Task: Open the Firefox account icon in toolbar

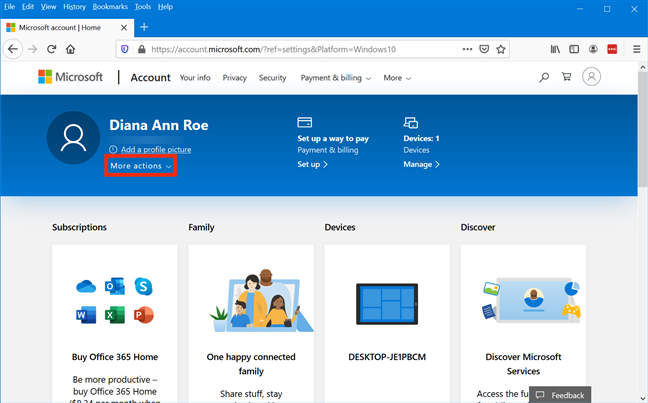Action: coord(593,49)
